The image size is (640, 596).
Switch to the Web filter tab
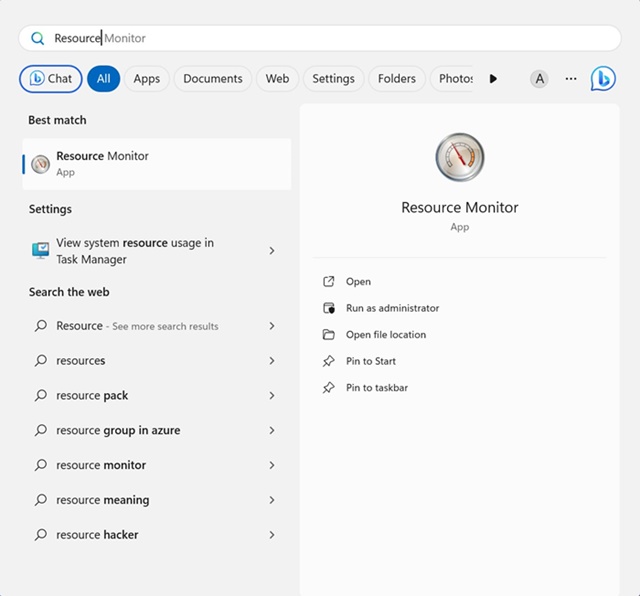(x=277, y=79)
